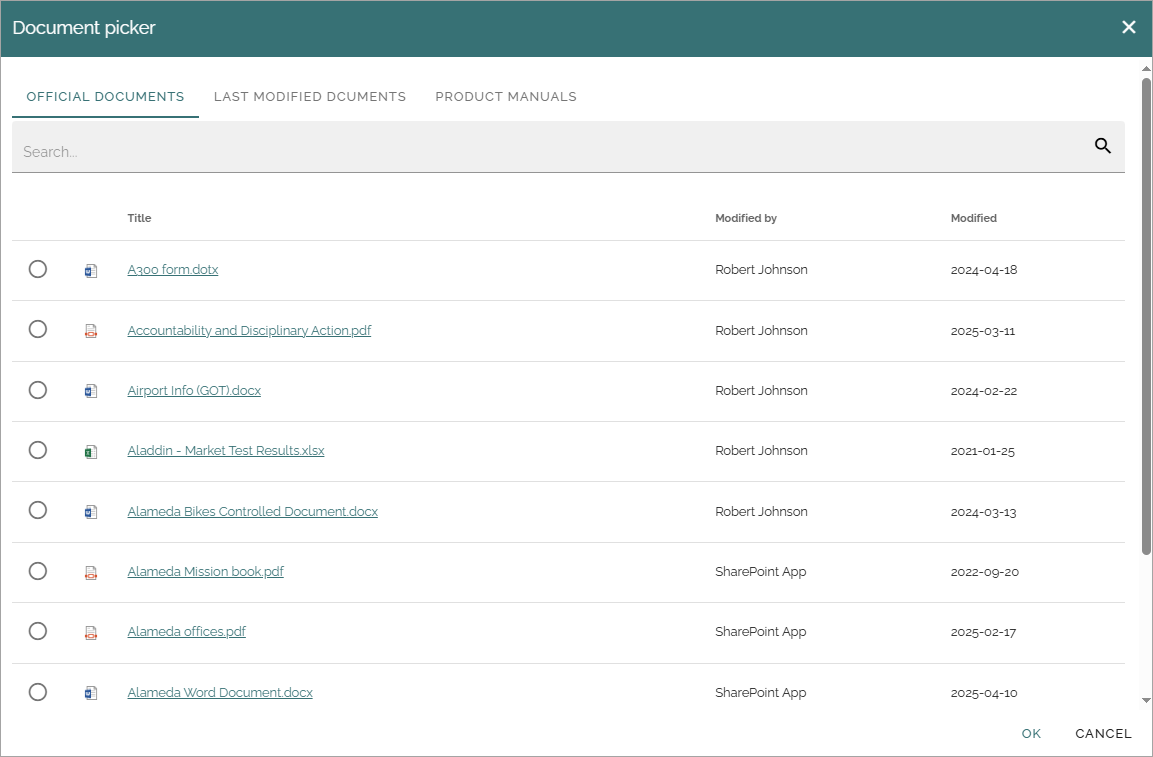Open A300 form.dotx link
Image resolution: width=1153 pixels, height=757 pixels.
tap(173, 270)
